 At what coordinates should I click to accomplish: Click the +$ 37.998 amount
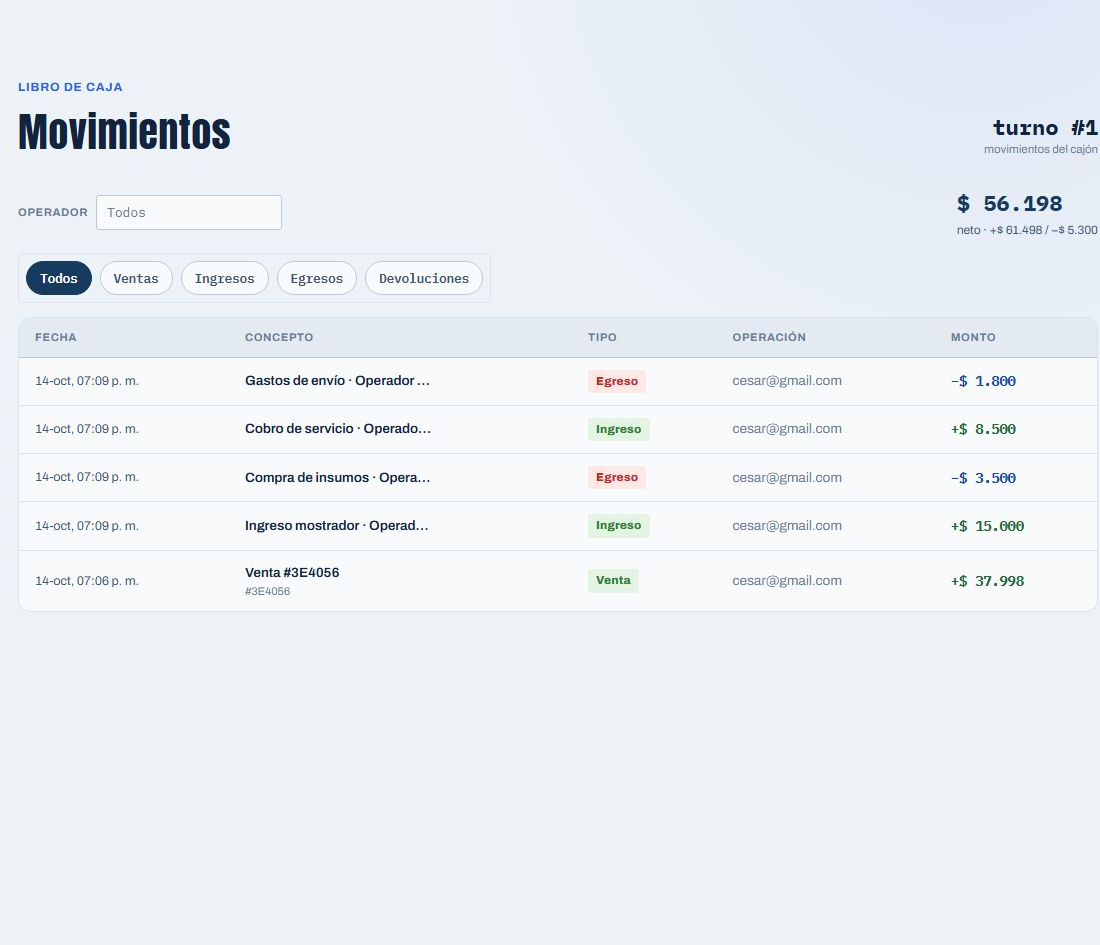987,581
